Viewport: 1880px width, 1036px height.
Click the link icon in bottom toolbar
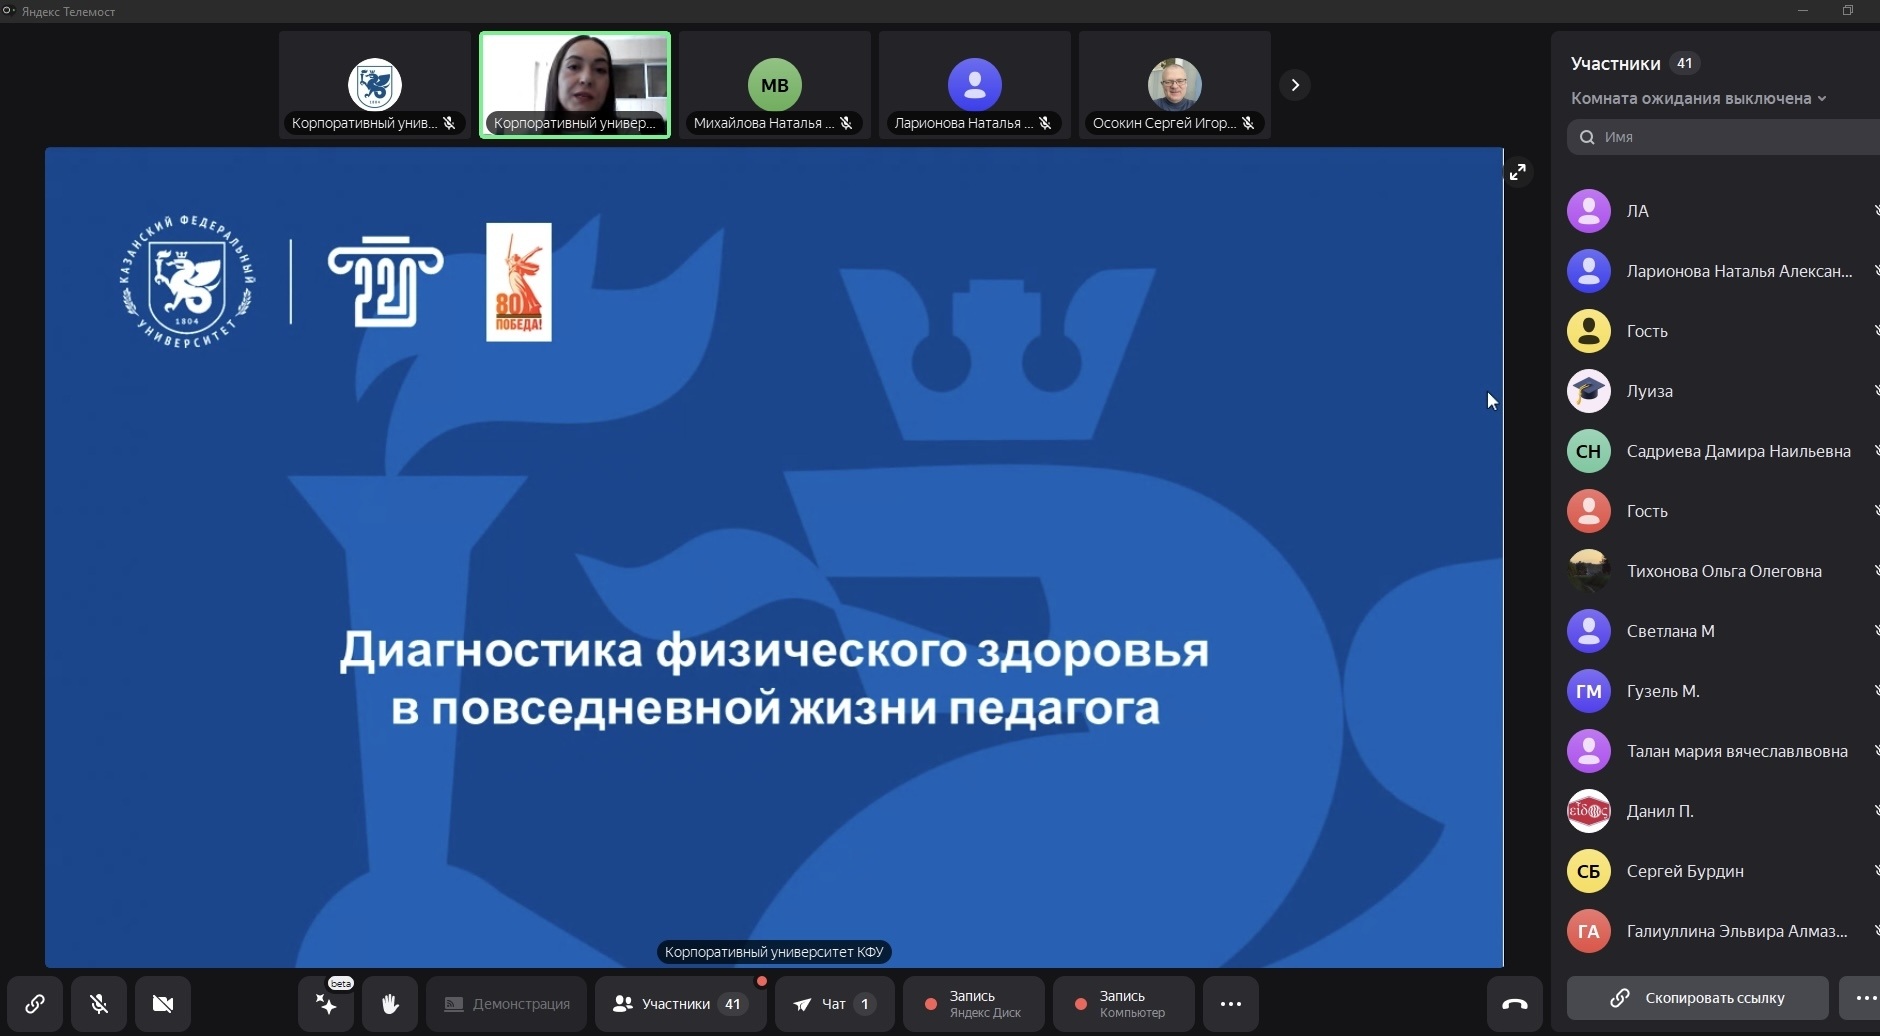(x=35, y=1003)
